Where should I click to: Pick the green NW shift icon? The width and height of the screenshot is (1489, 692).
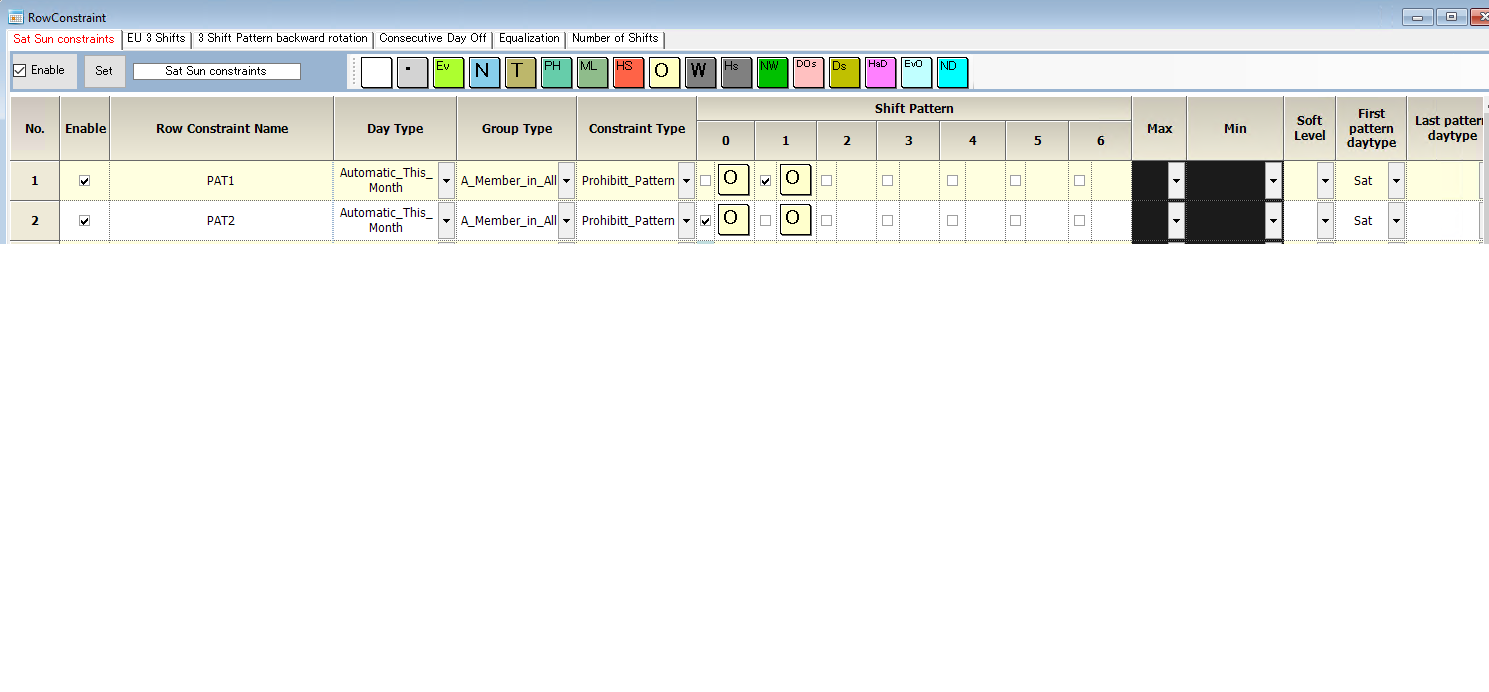click(x=773, y=73)
